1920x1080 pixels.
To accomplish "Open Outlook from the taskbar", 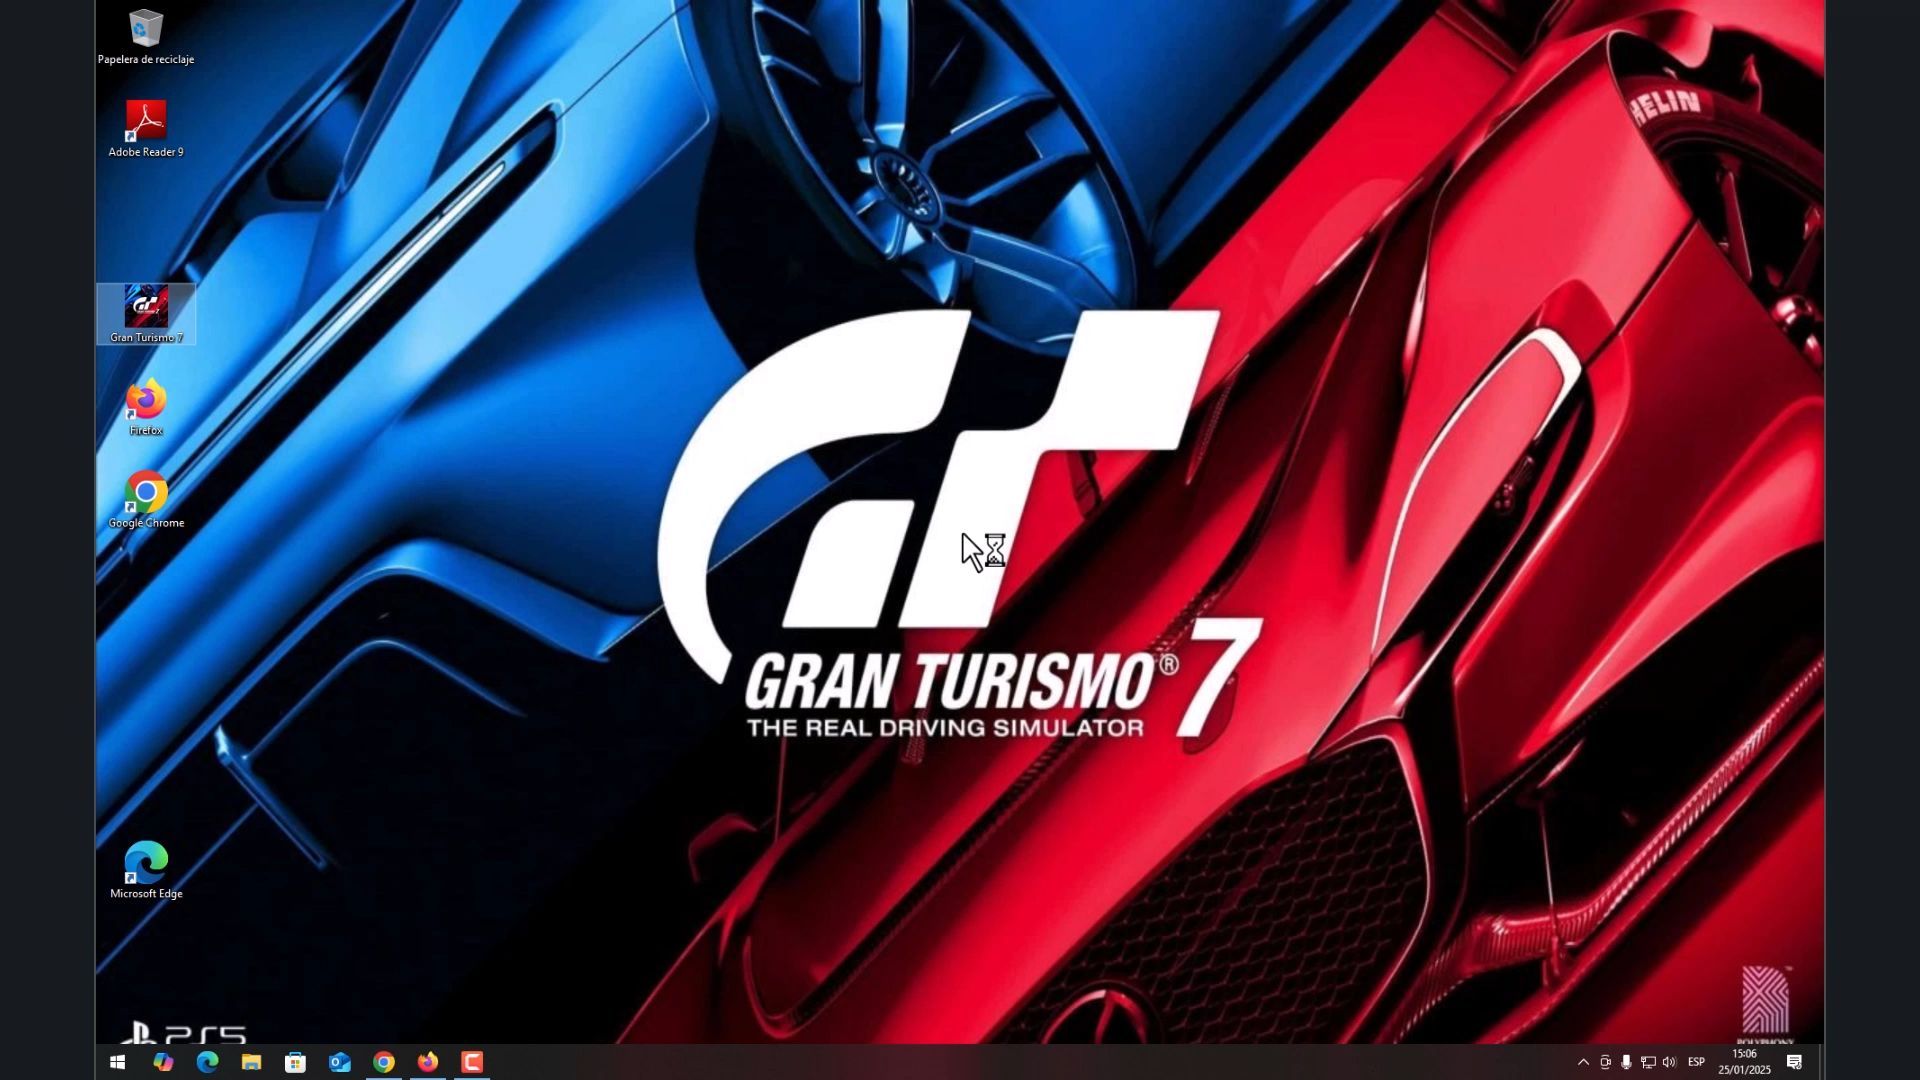I will 340,1062.
